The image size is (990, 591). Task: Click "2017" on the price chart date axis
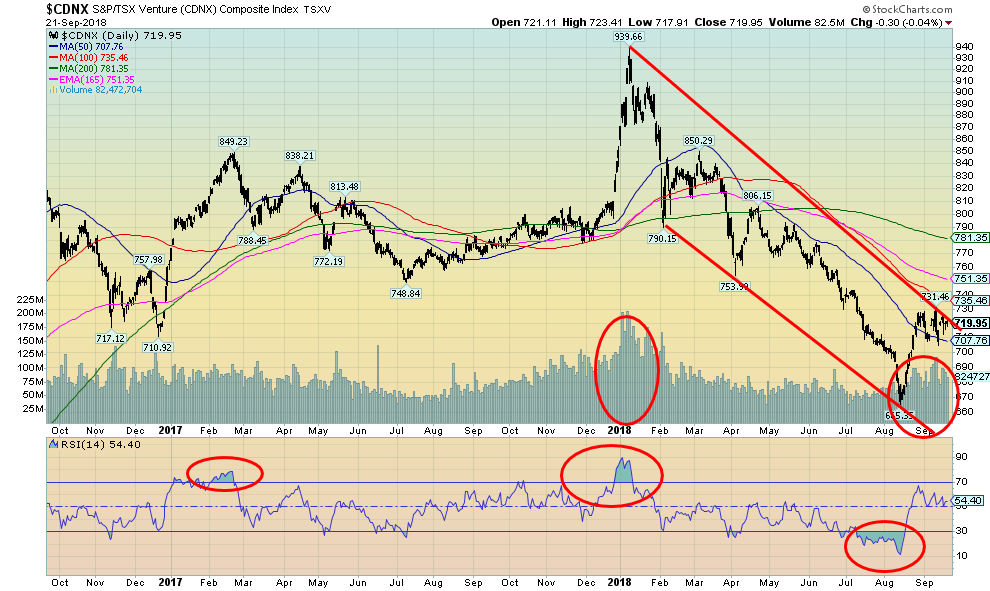(x=170, y=431)
